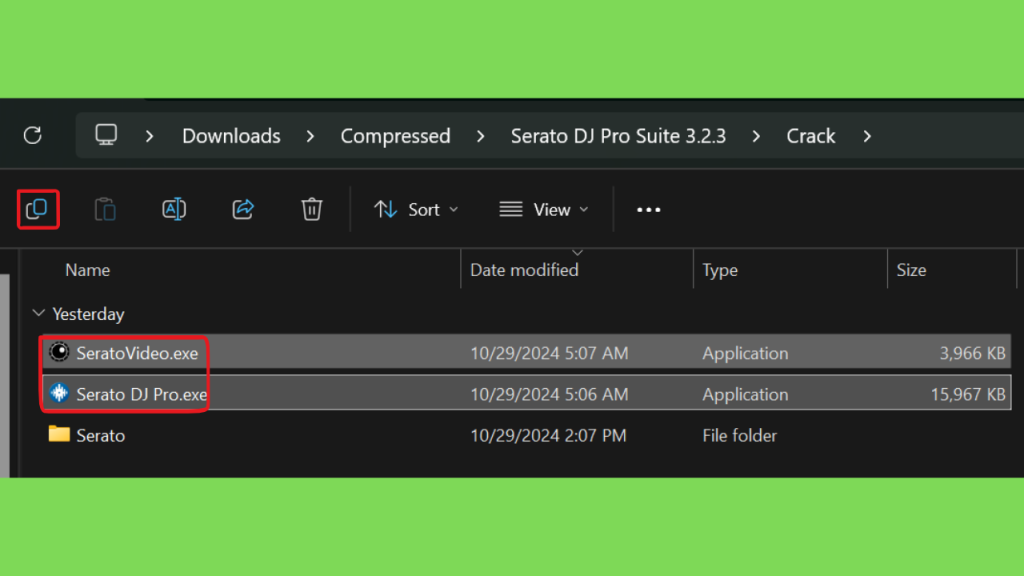Open the View dropdown menu

[544, 210]
